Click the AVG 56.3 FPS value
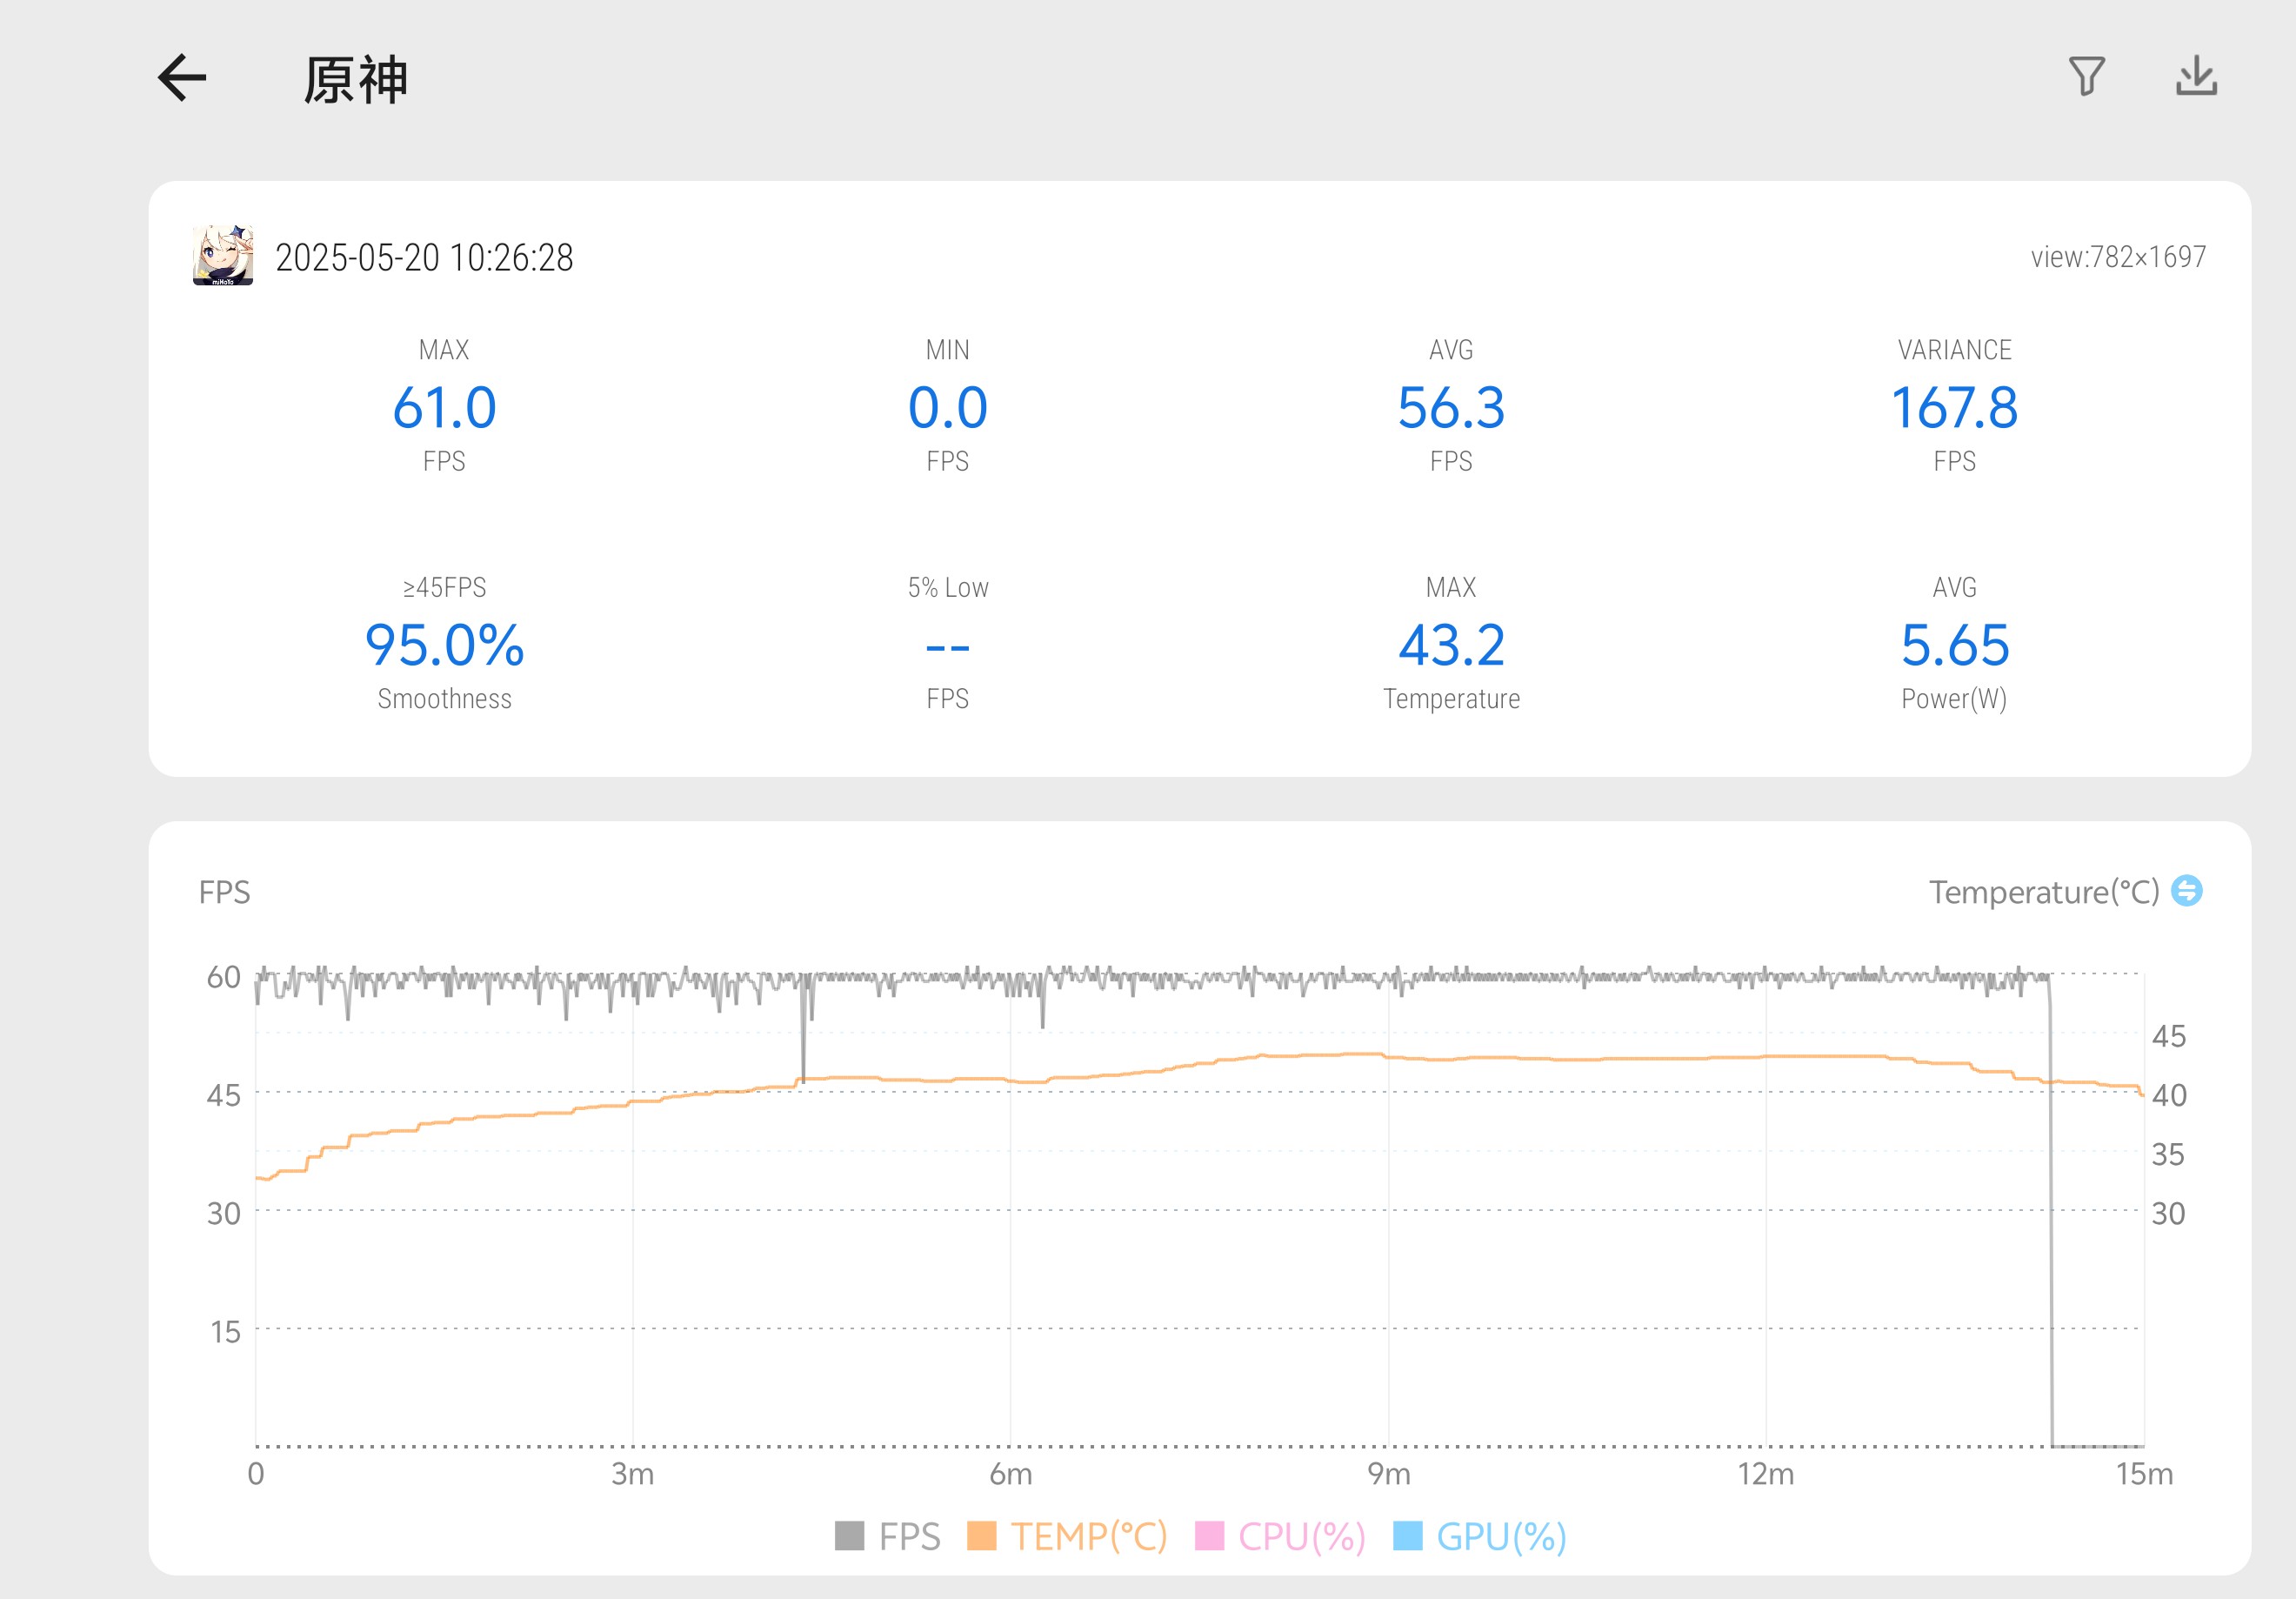The width and height of the screenshot is (2296, 1599). pos(1451,407)
